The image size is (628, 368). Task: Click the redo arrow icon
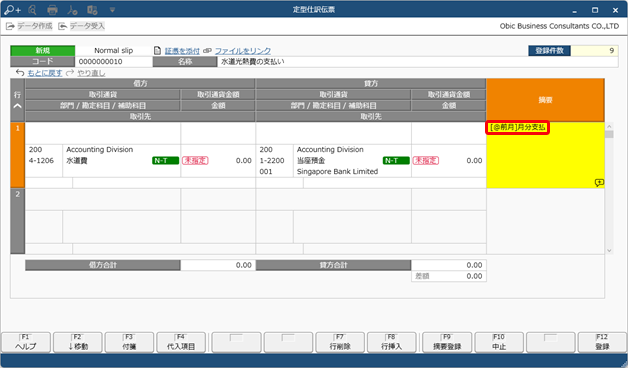[x=70, y=72]
